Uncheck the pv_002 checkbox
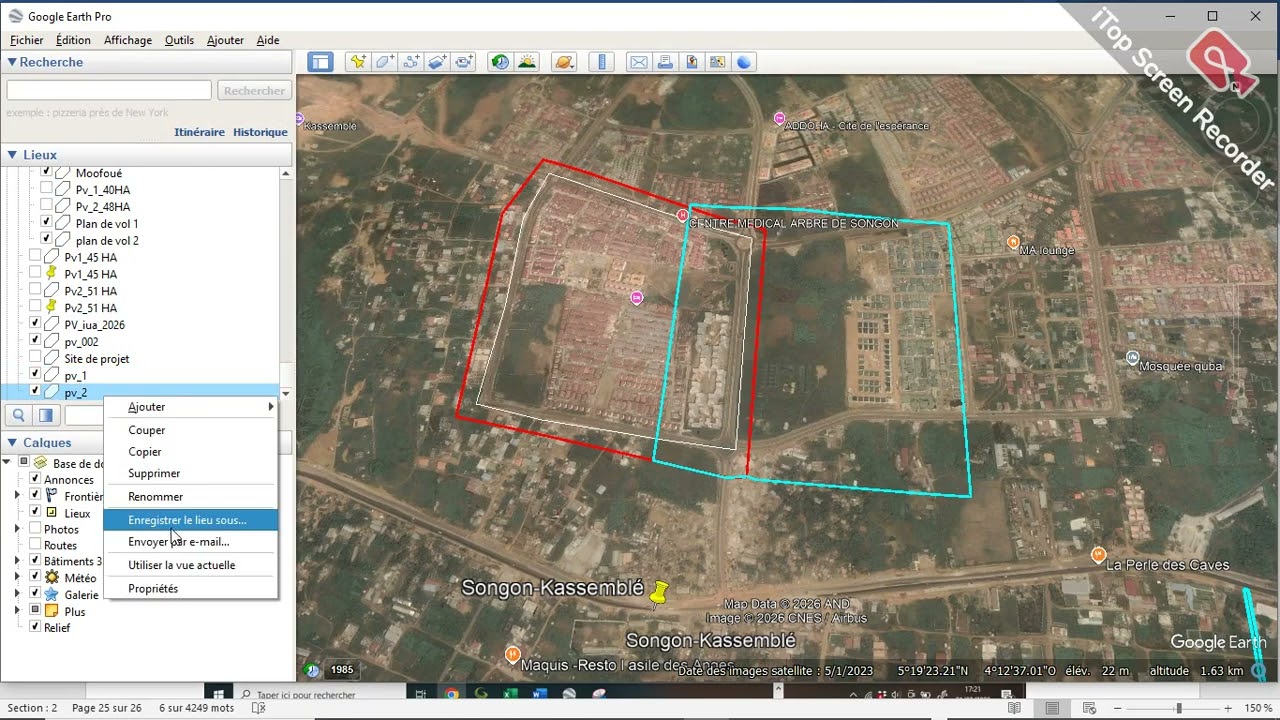Screen dimensions: 1280x720 click(35, 341)
